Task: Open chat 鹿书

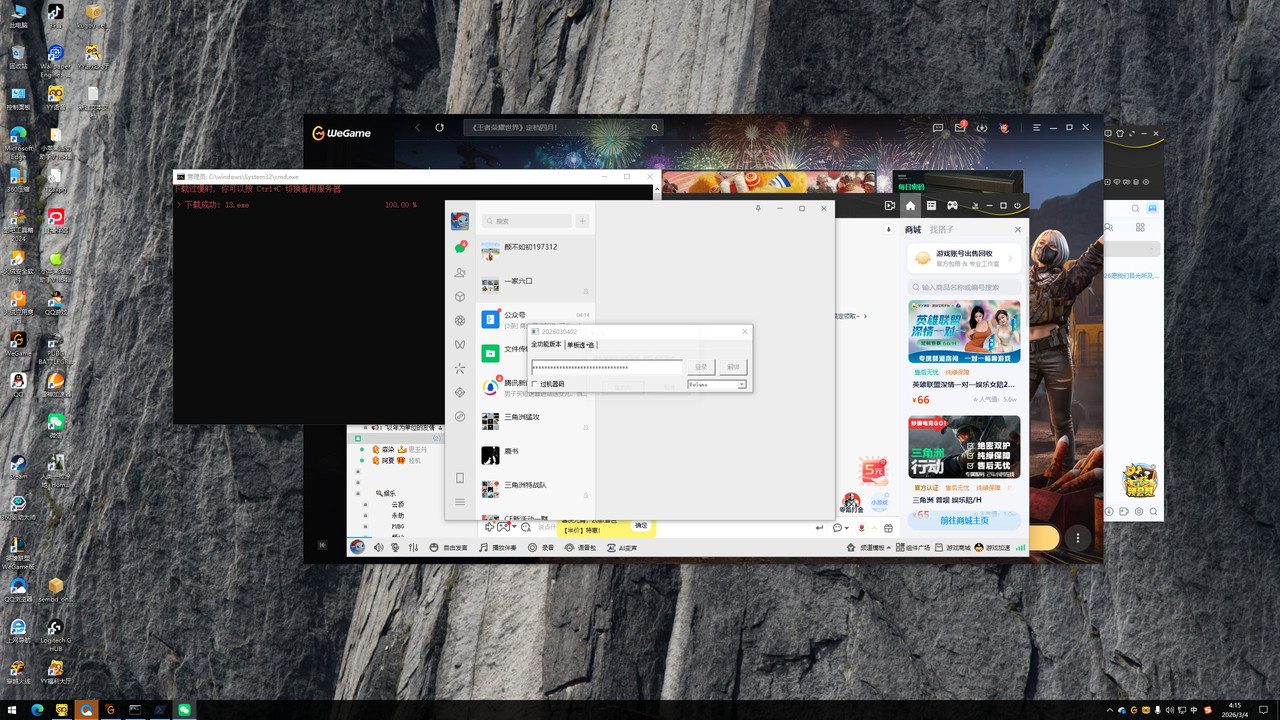Action: coord(538,455)
